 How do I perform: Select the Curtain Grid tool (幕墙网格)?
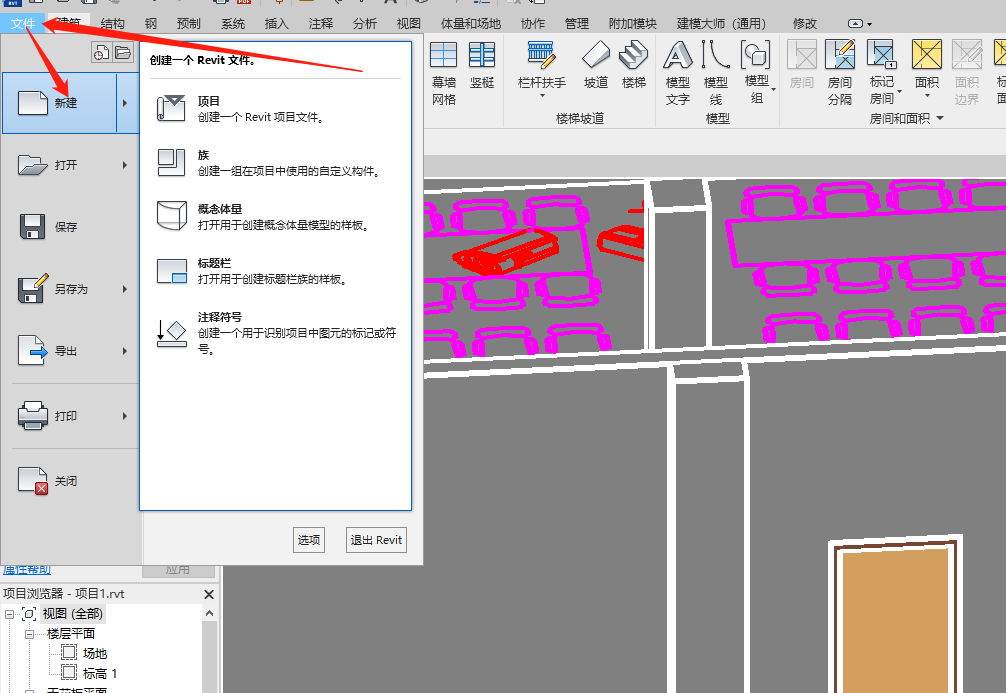pyautogui.click(x=443, y=73)
